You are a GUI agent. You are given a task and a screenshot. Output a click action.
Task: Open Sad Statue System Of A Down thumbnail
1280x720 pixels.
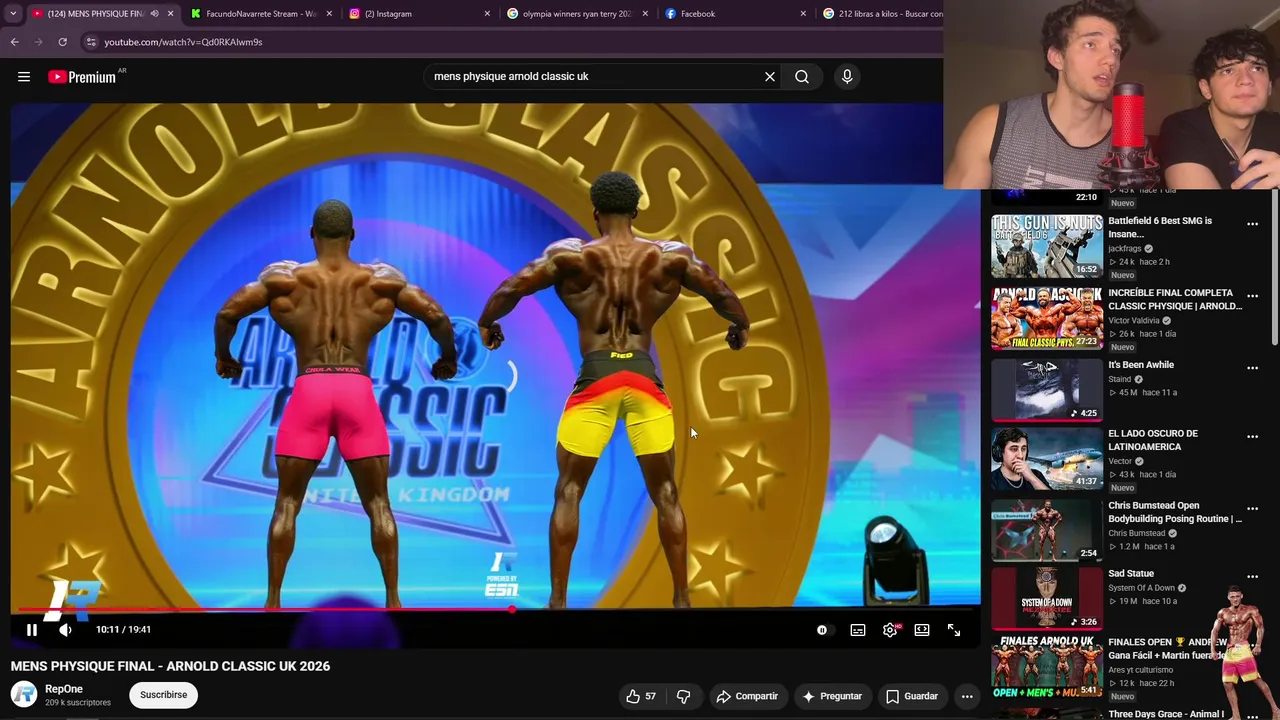[1047, 599]
